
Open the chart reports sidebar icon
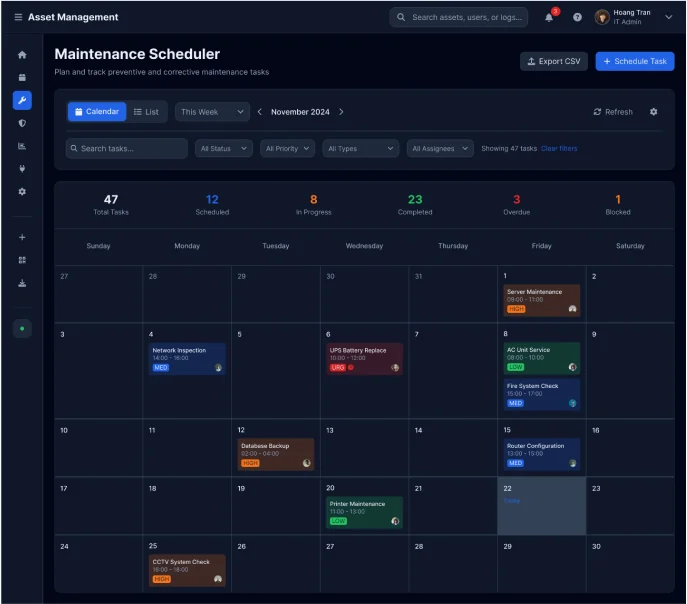tap(22, 146)
